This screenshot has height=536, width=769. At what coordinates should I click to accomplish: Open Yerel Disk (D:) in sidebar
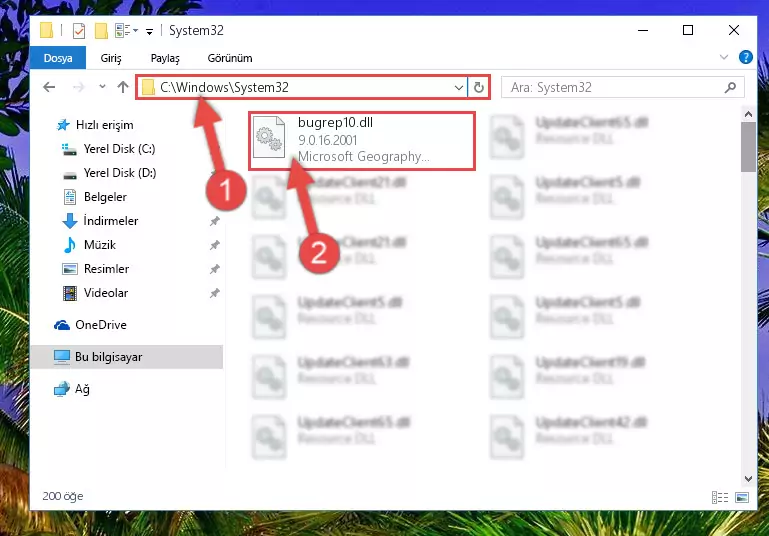(120, 173)
